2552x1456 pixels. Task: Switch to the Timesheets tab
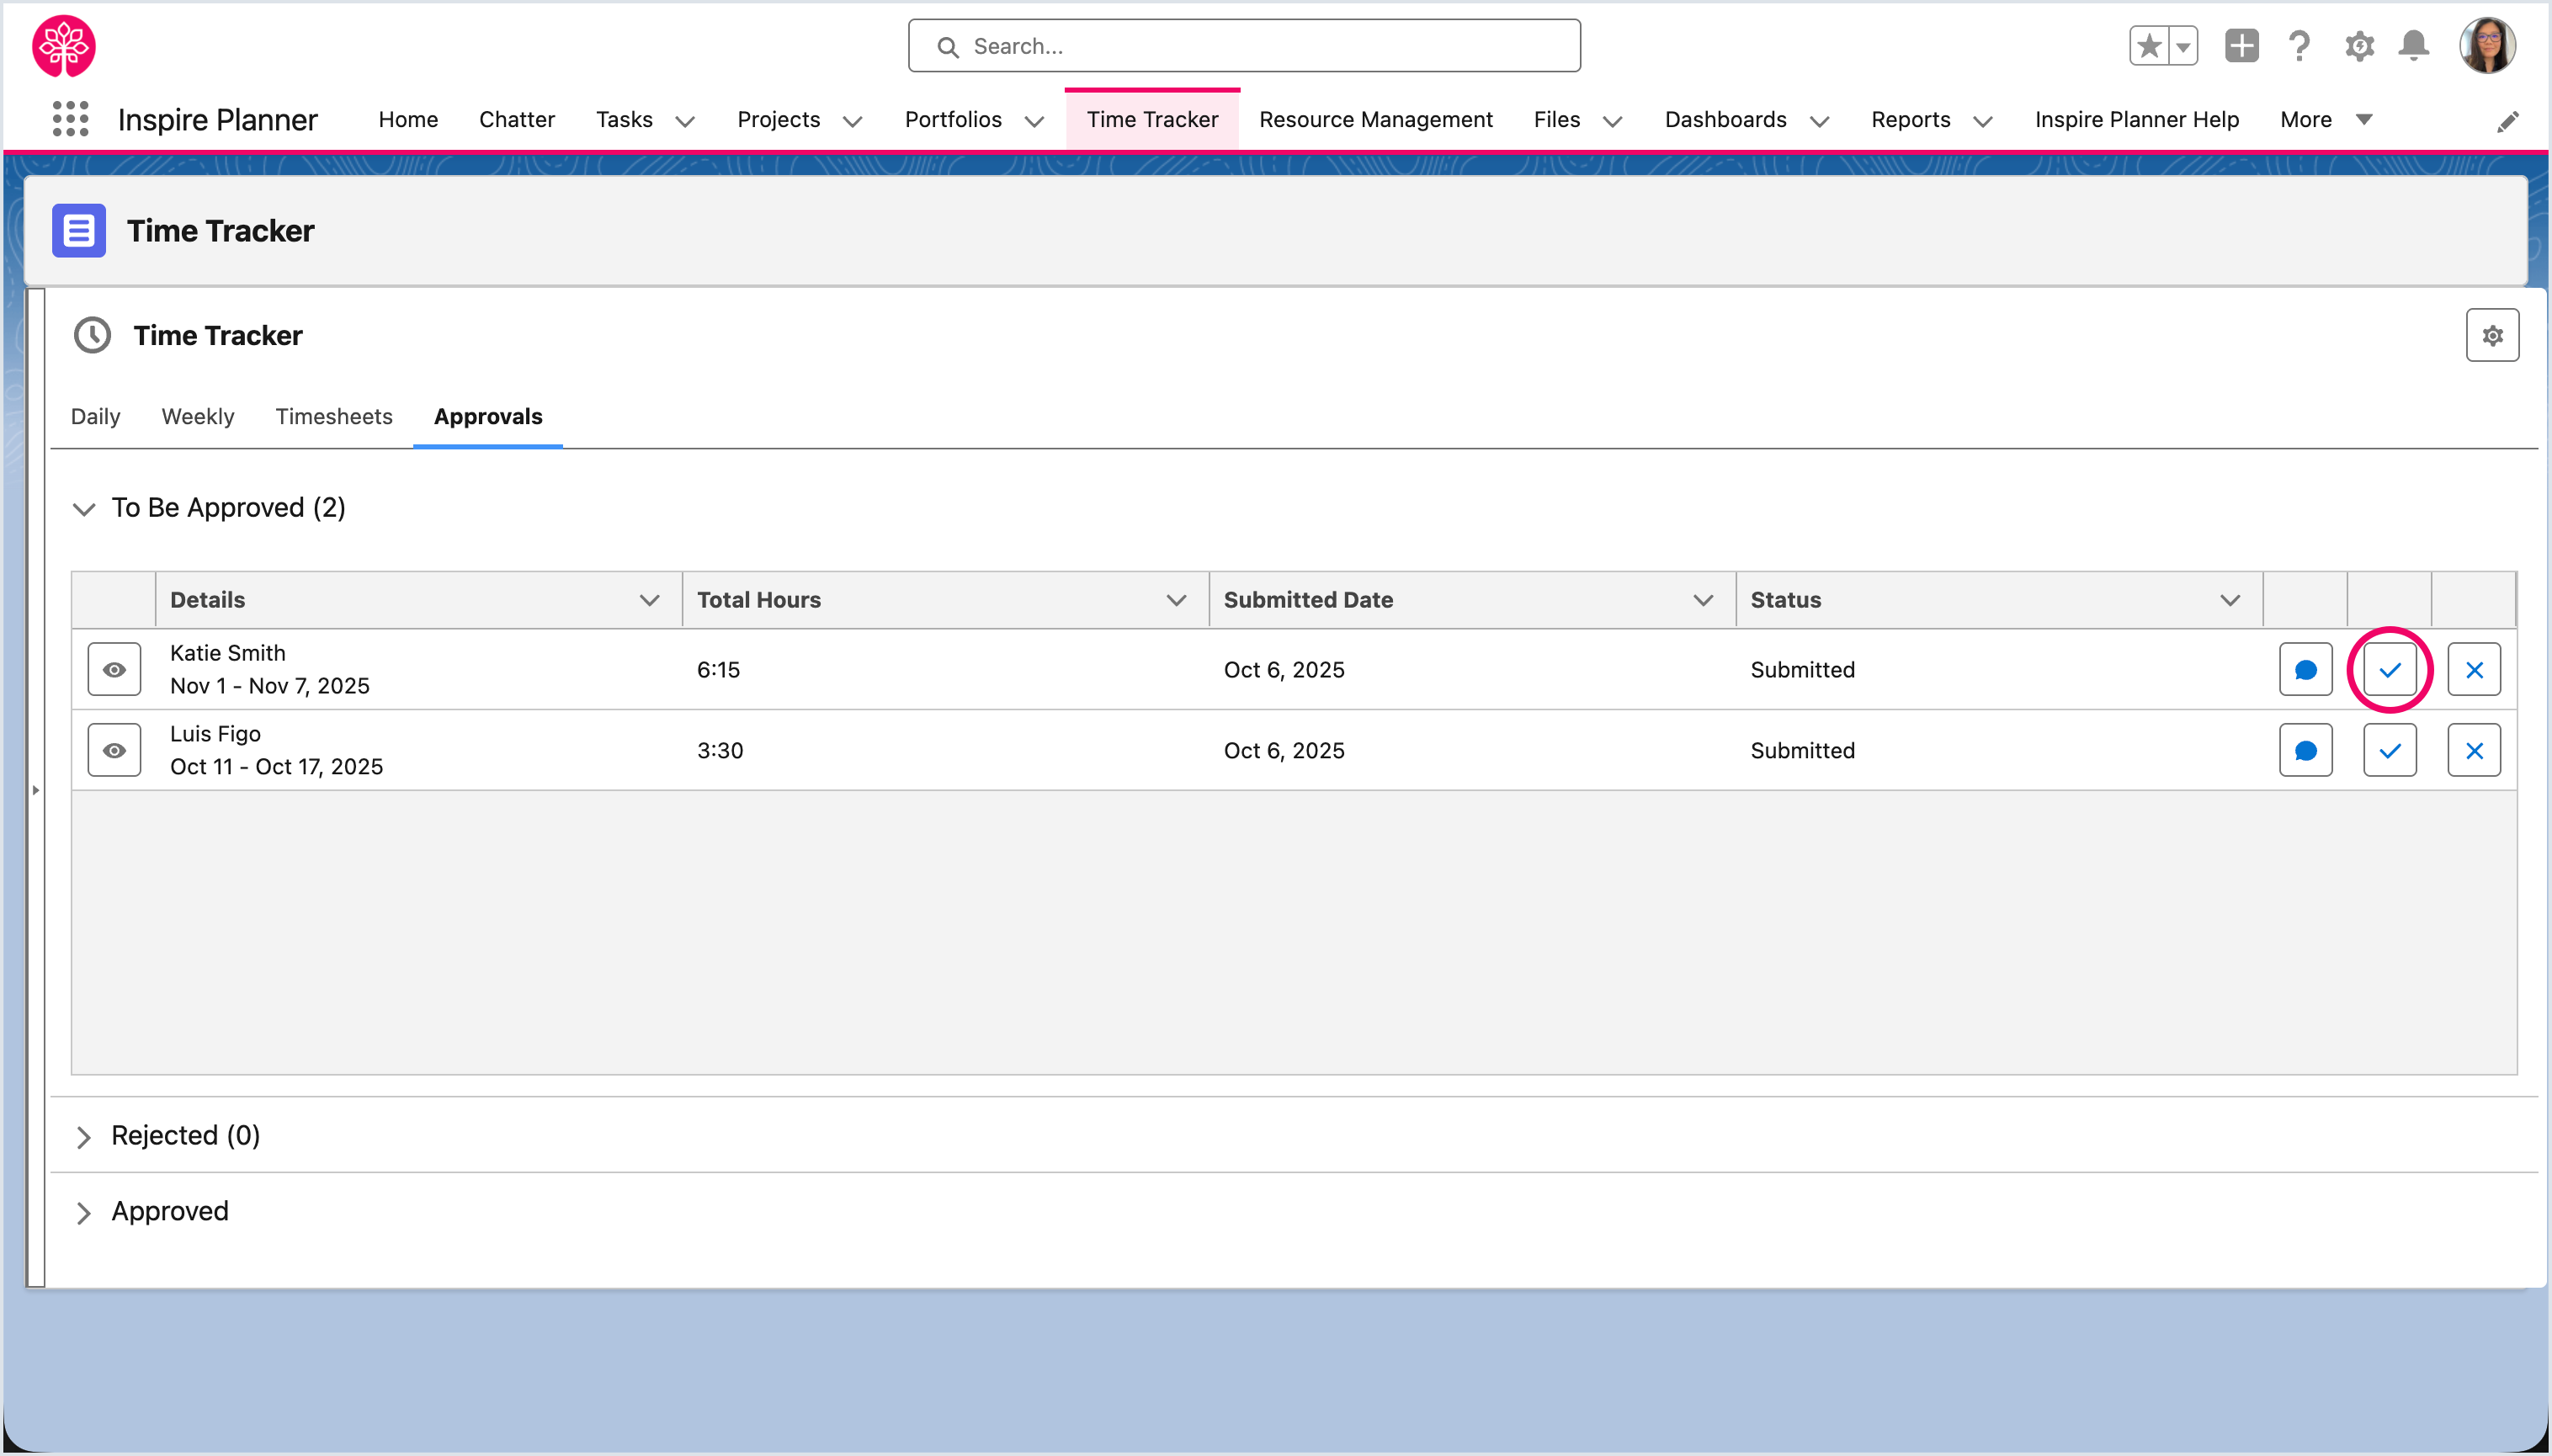(333, 416)
